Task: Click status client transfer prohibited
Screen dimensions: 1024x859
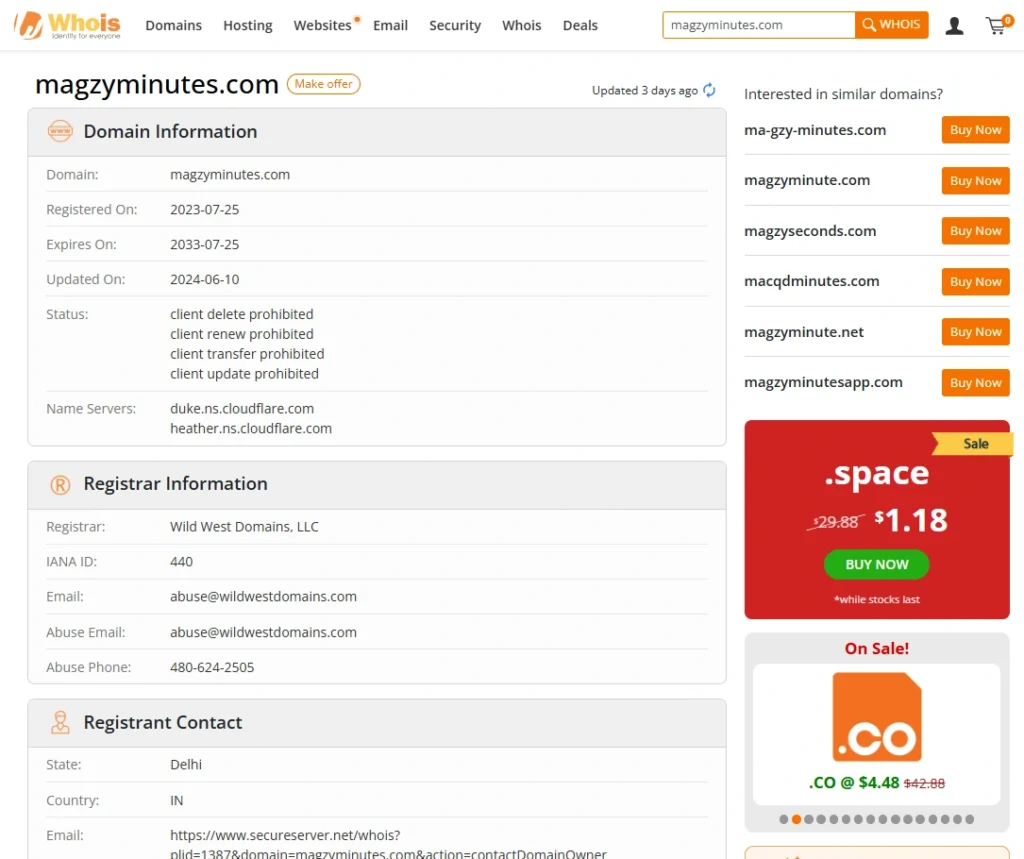Action: [x=247, y=354]
